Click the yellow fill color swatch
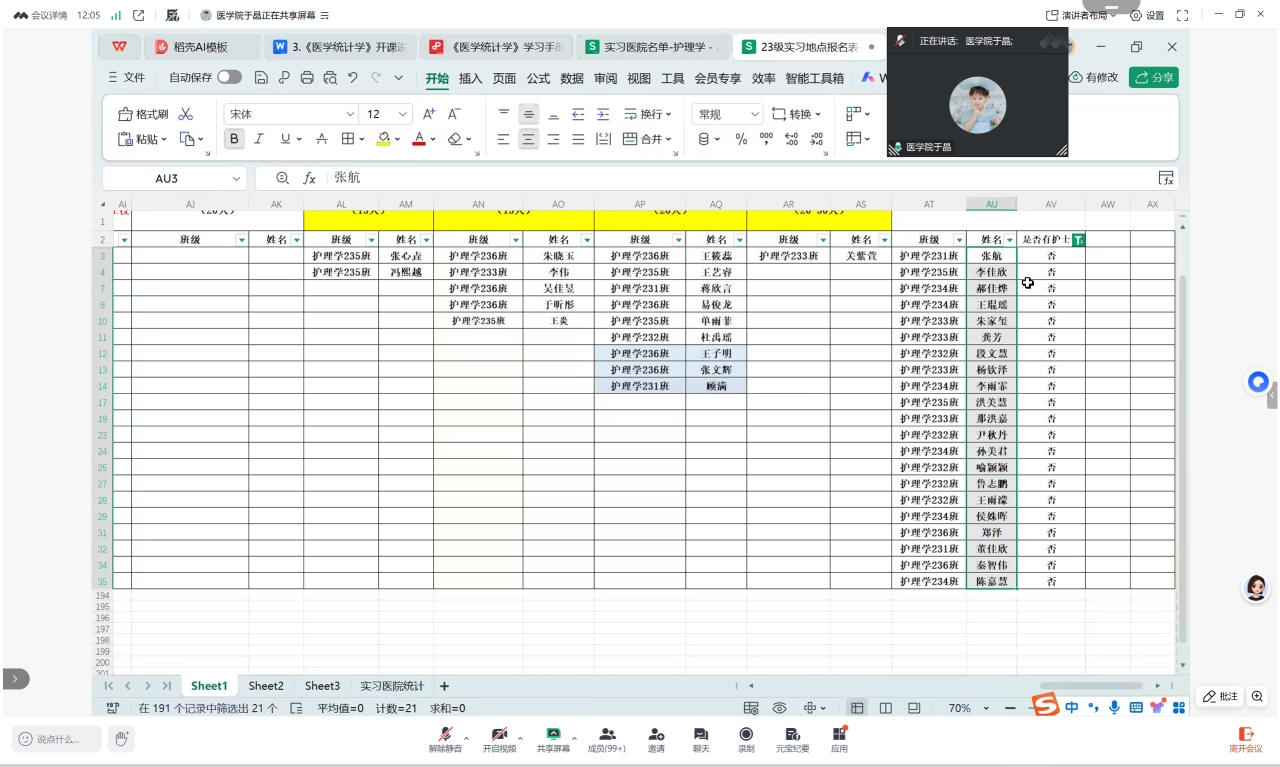1280x767 pixels. [383, 139]
